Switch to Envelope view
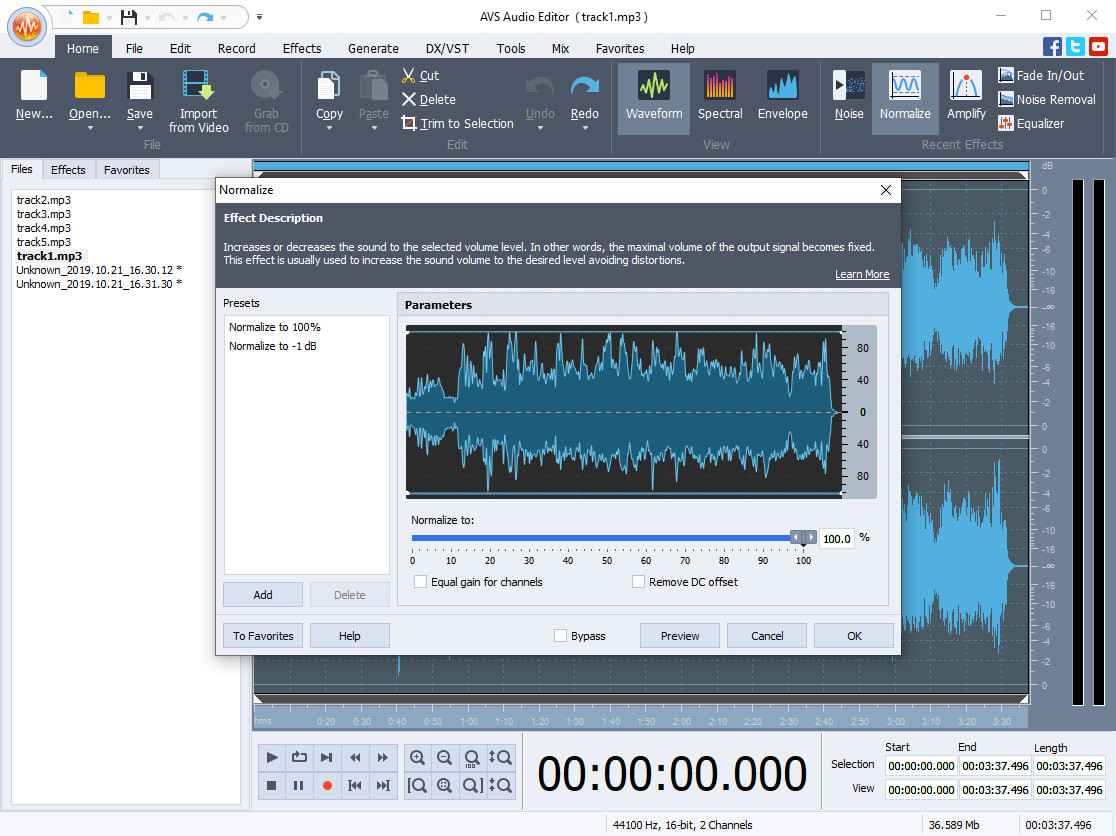1116x836 pixels. click(x=782, y=96)
